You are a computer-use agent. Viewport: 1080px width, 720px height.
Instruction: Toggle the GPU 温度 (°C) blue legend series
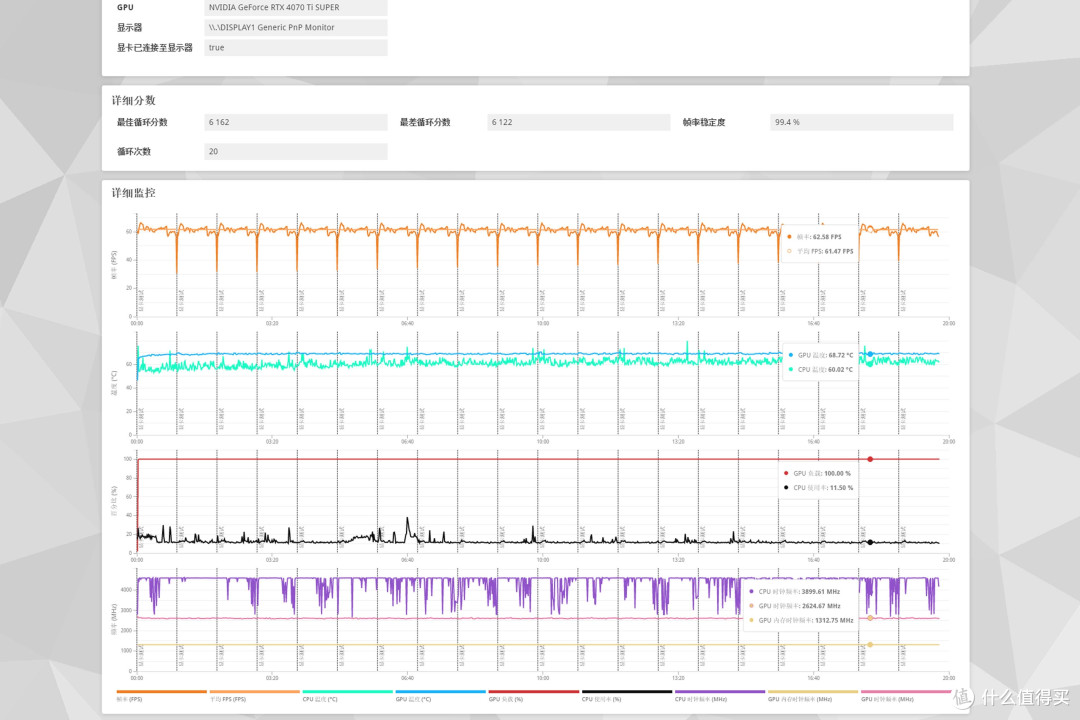pyautogui.click(x=440, y=695)
